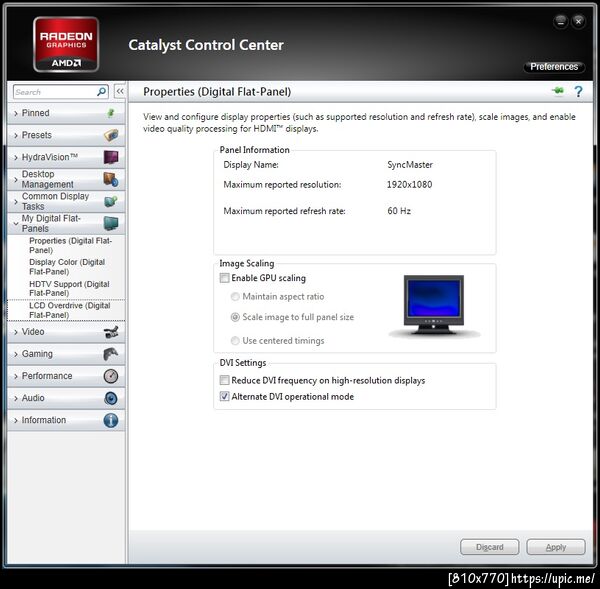Viewport: 600px width, 589px height.
Task: Click the Desktop Management icon
Action: coord(111,179)
